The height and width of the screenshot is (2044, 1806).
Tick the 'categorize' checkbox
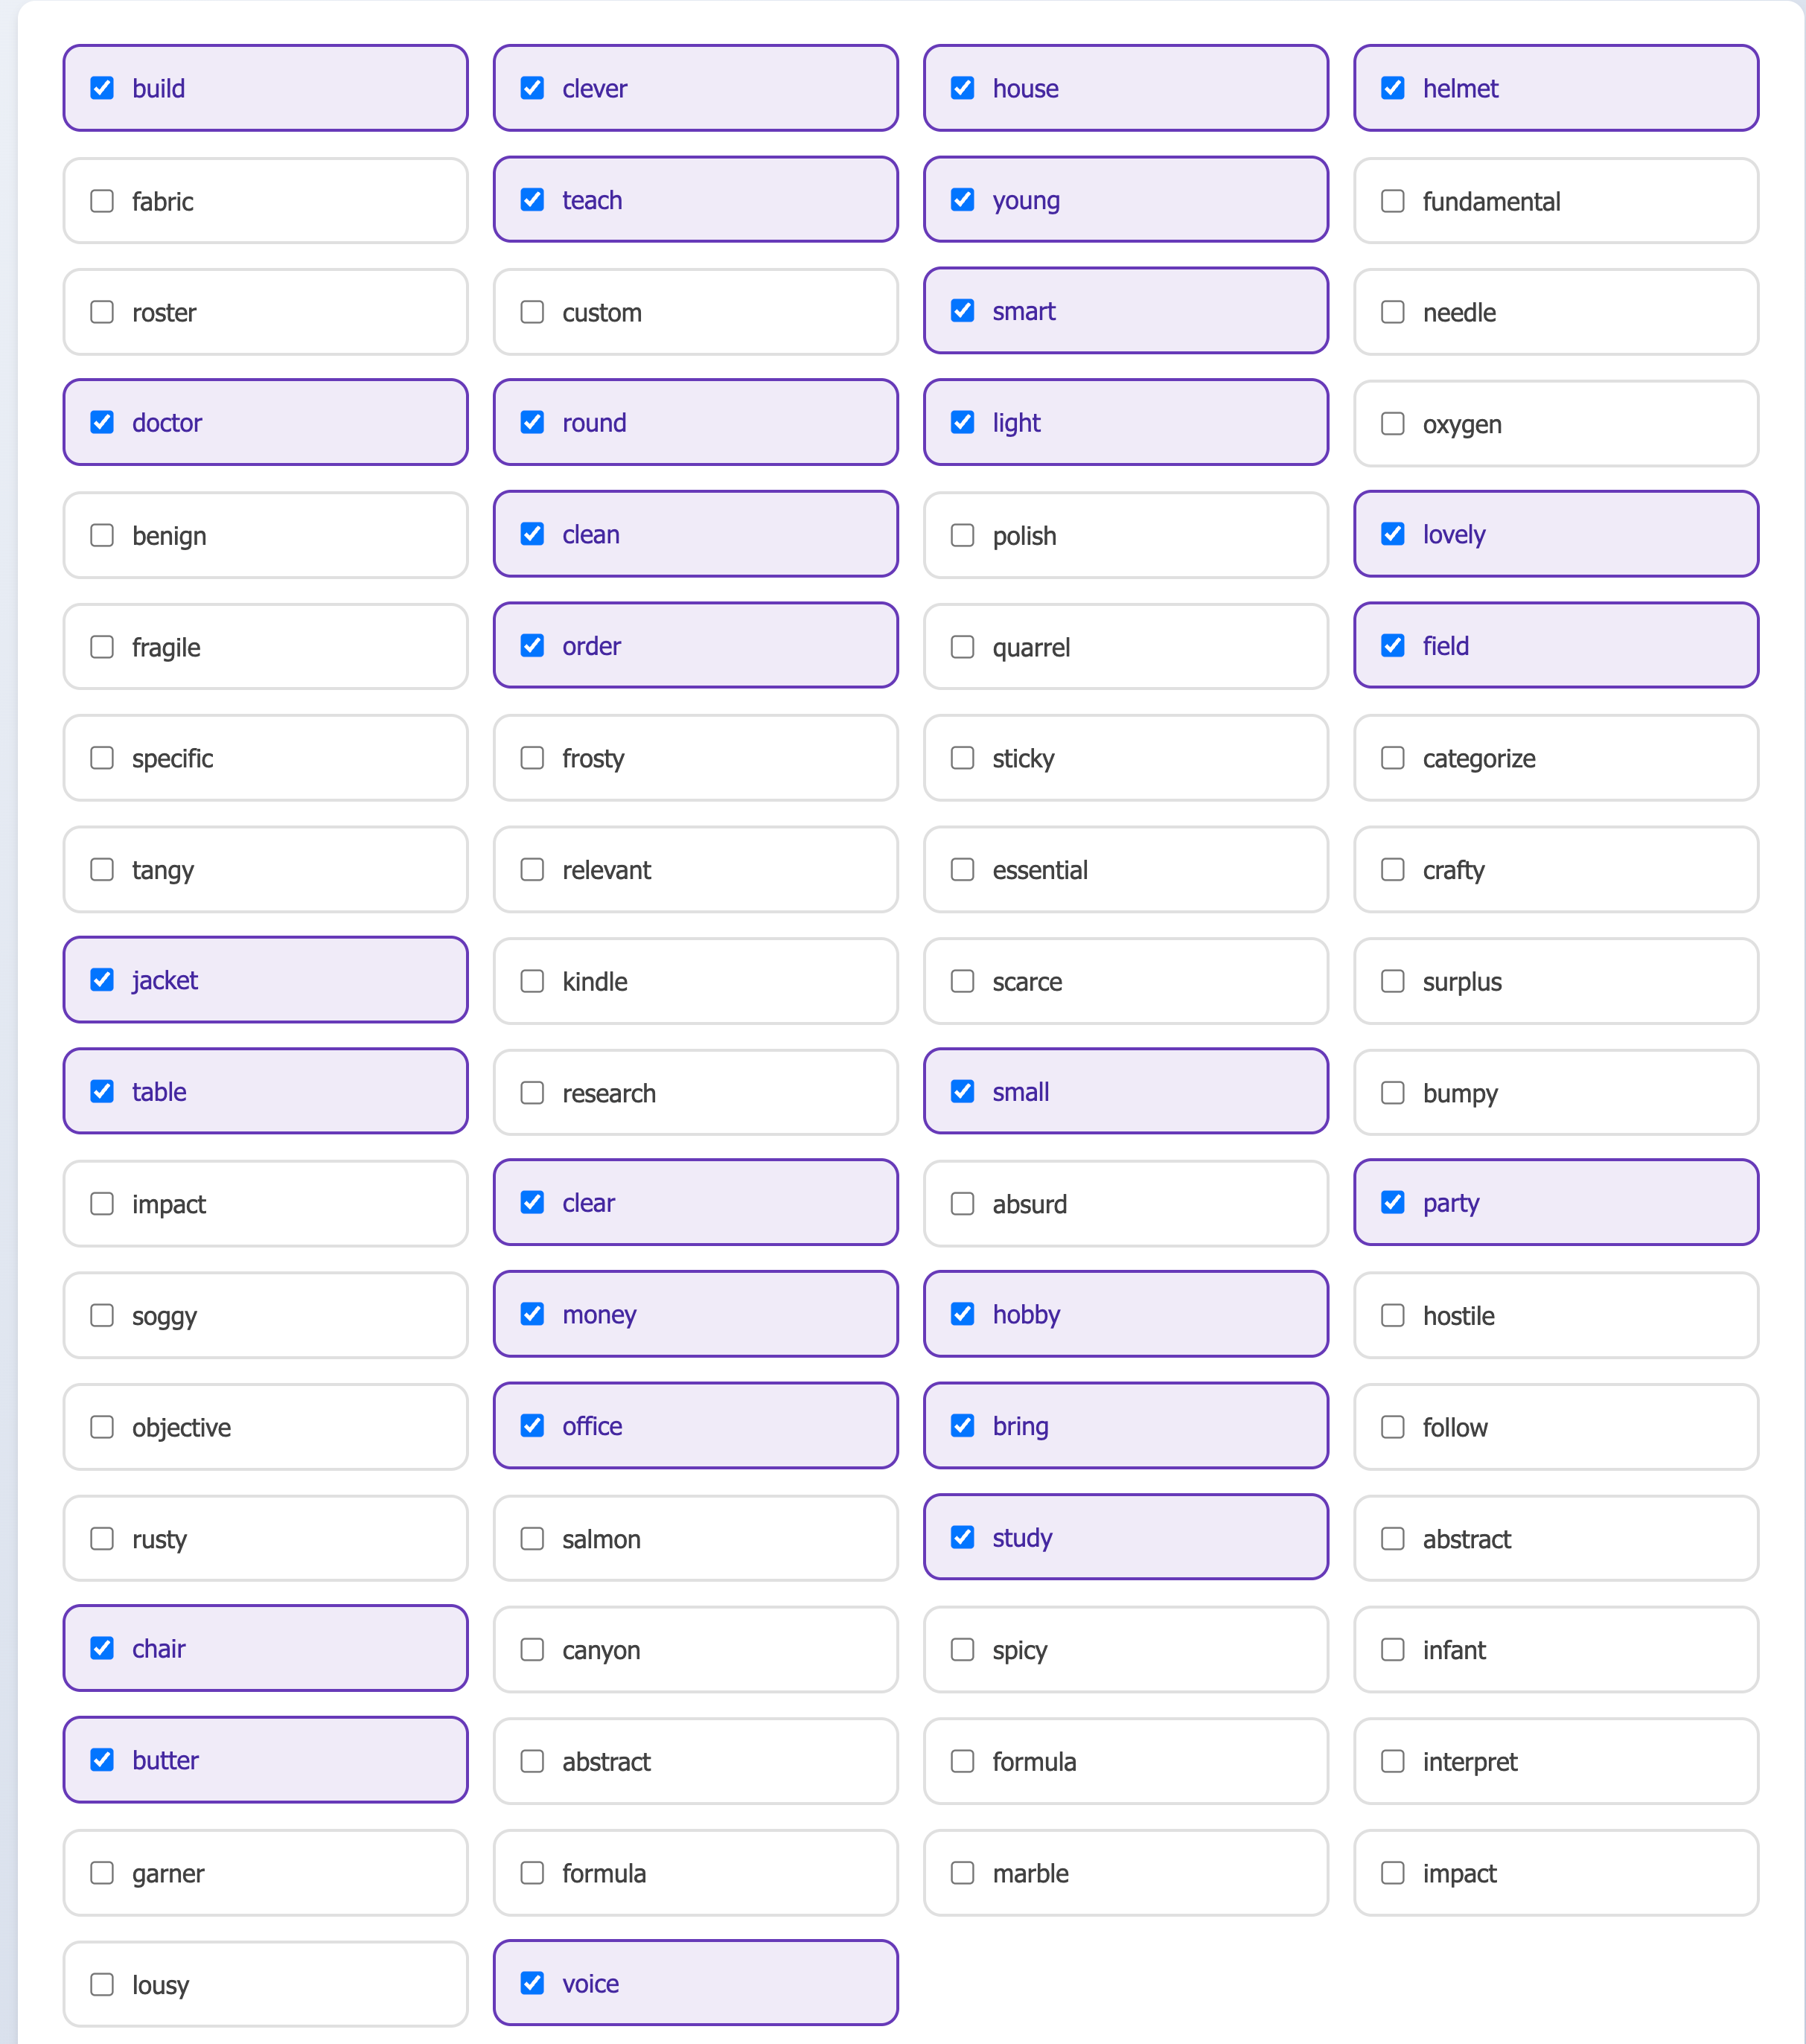click(1392, 758)
